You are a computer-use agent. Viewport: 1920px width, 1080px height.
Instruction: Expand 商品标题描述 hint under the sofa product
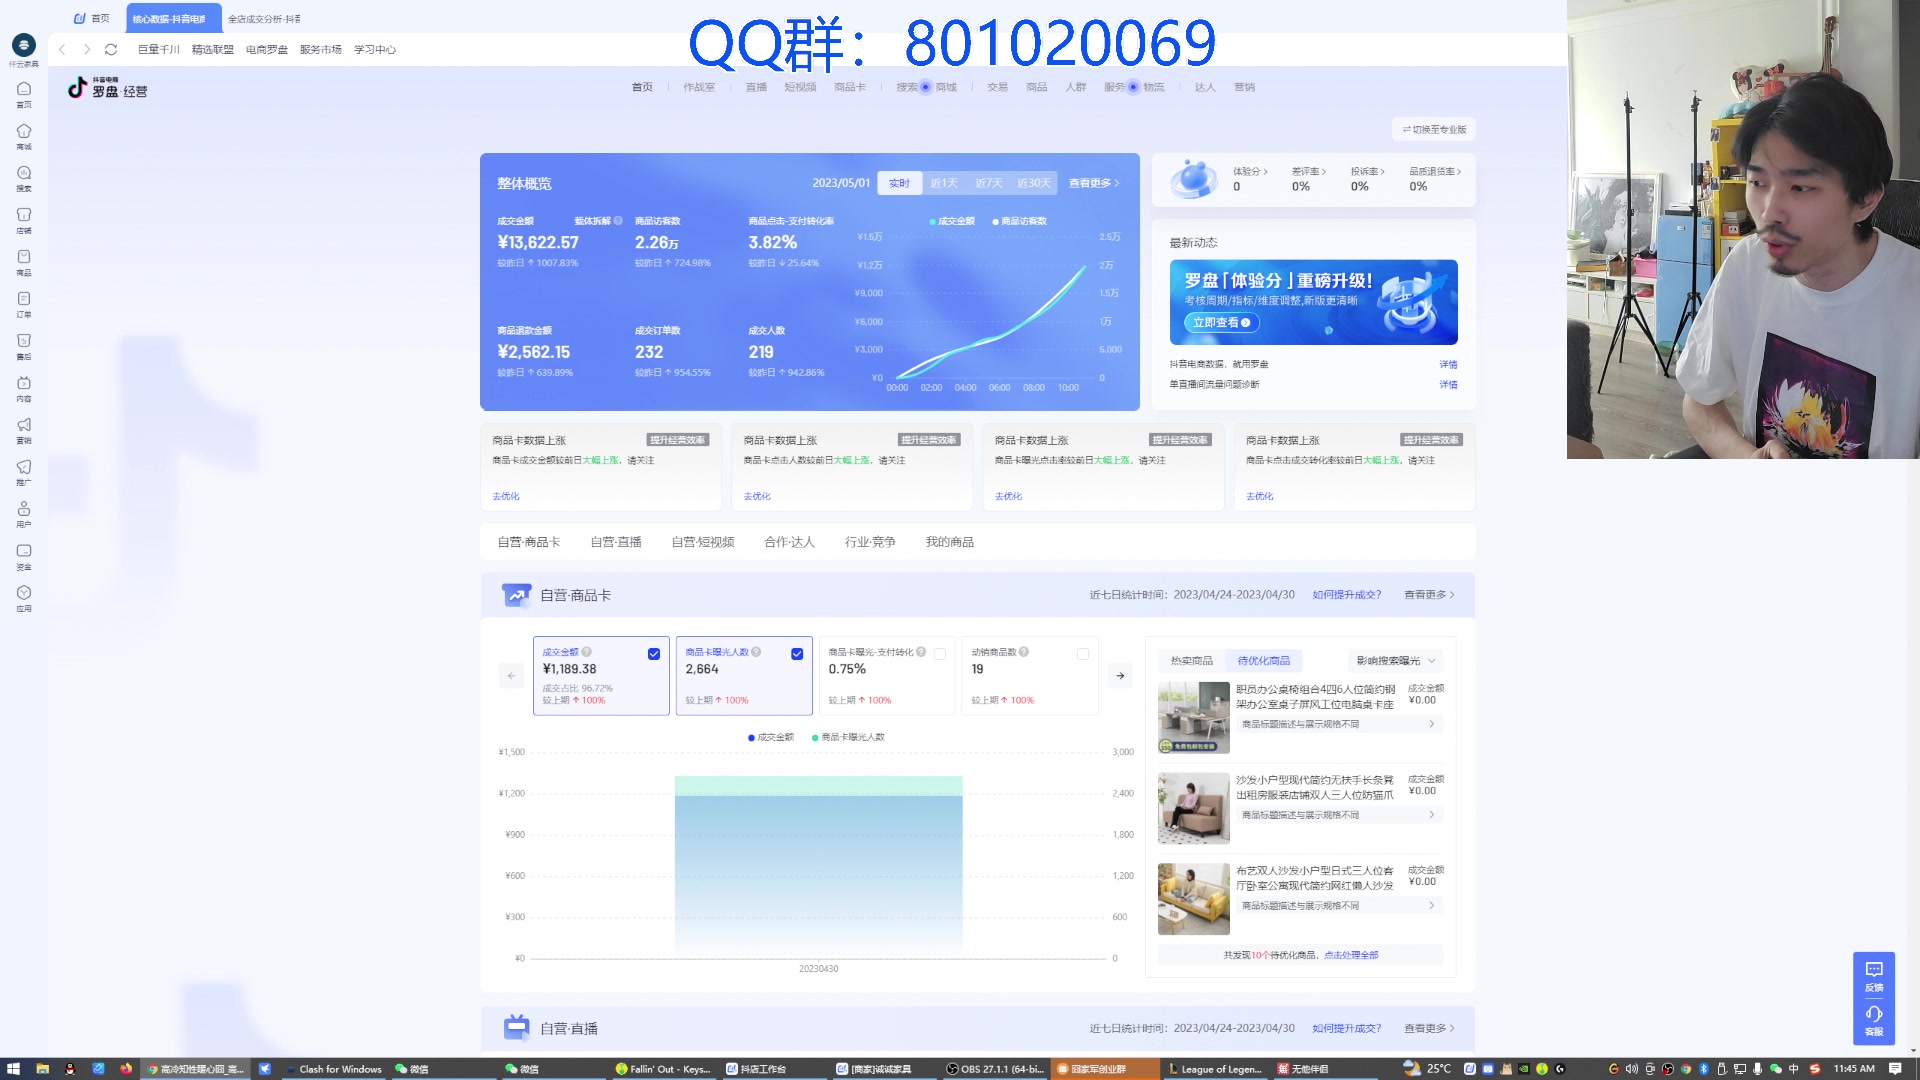point(1339,815)
